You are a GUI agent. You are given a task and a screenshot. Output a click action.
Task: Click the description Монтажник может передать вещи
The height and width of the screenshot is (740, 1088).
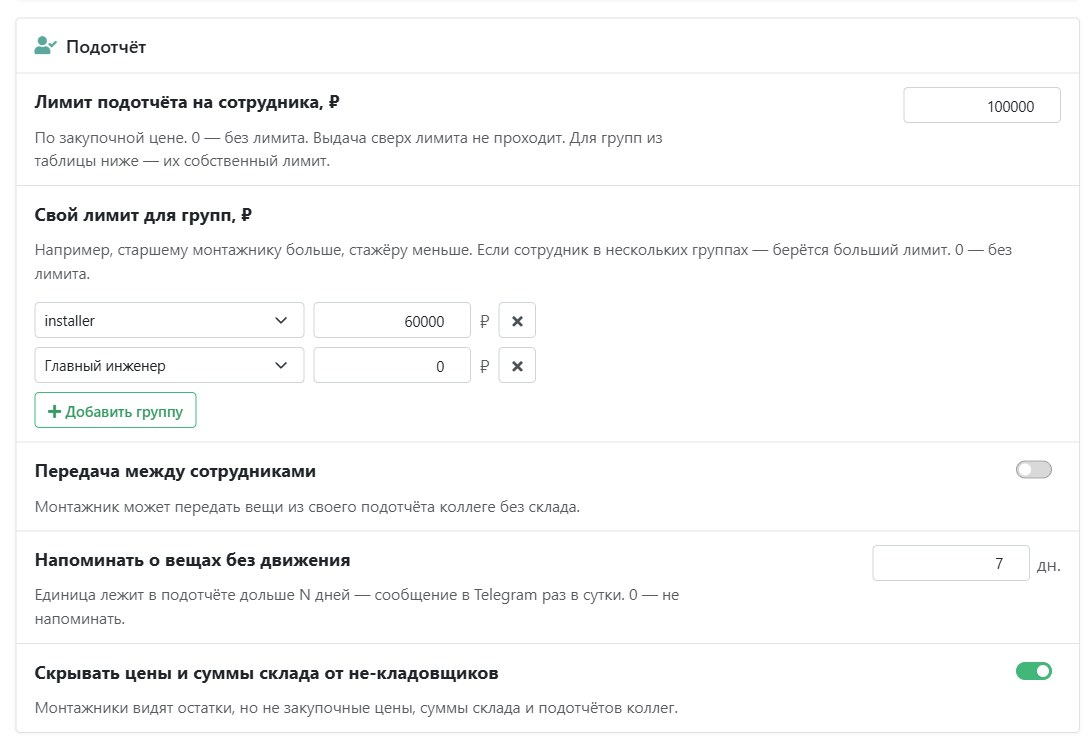pos(307,507)
